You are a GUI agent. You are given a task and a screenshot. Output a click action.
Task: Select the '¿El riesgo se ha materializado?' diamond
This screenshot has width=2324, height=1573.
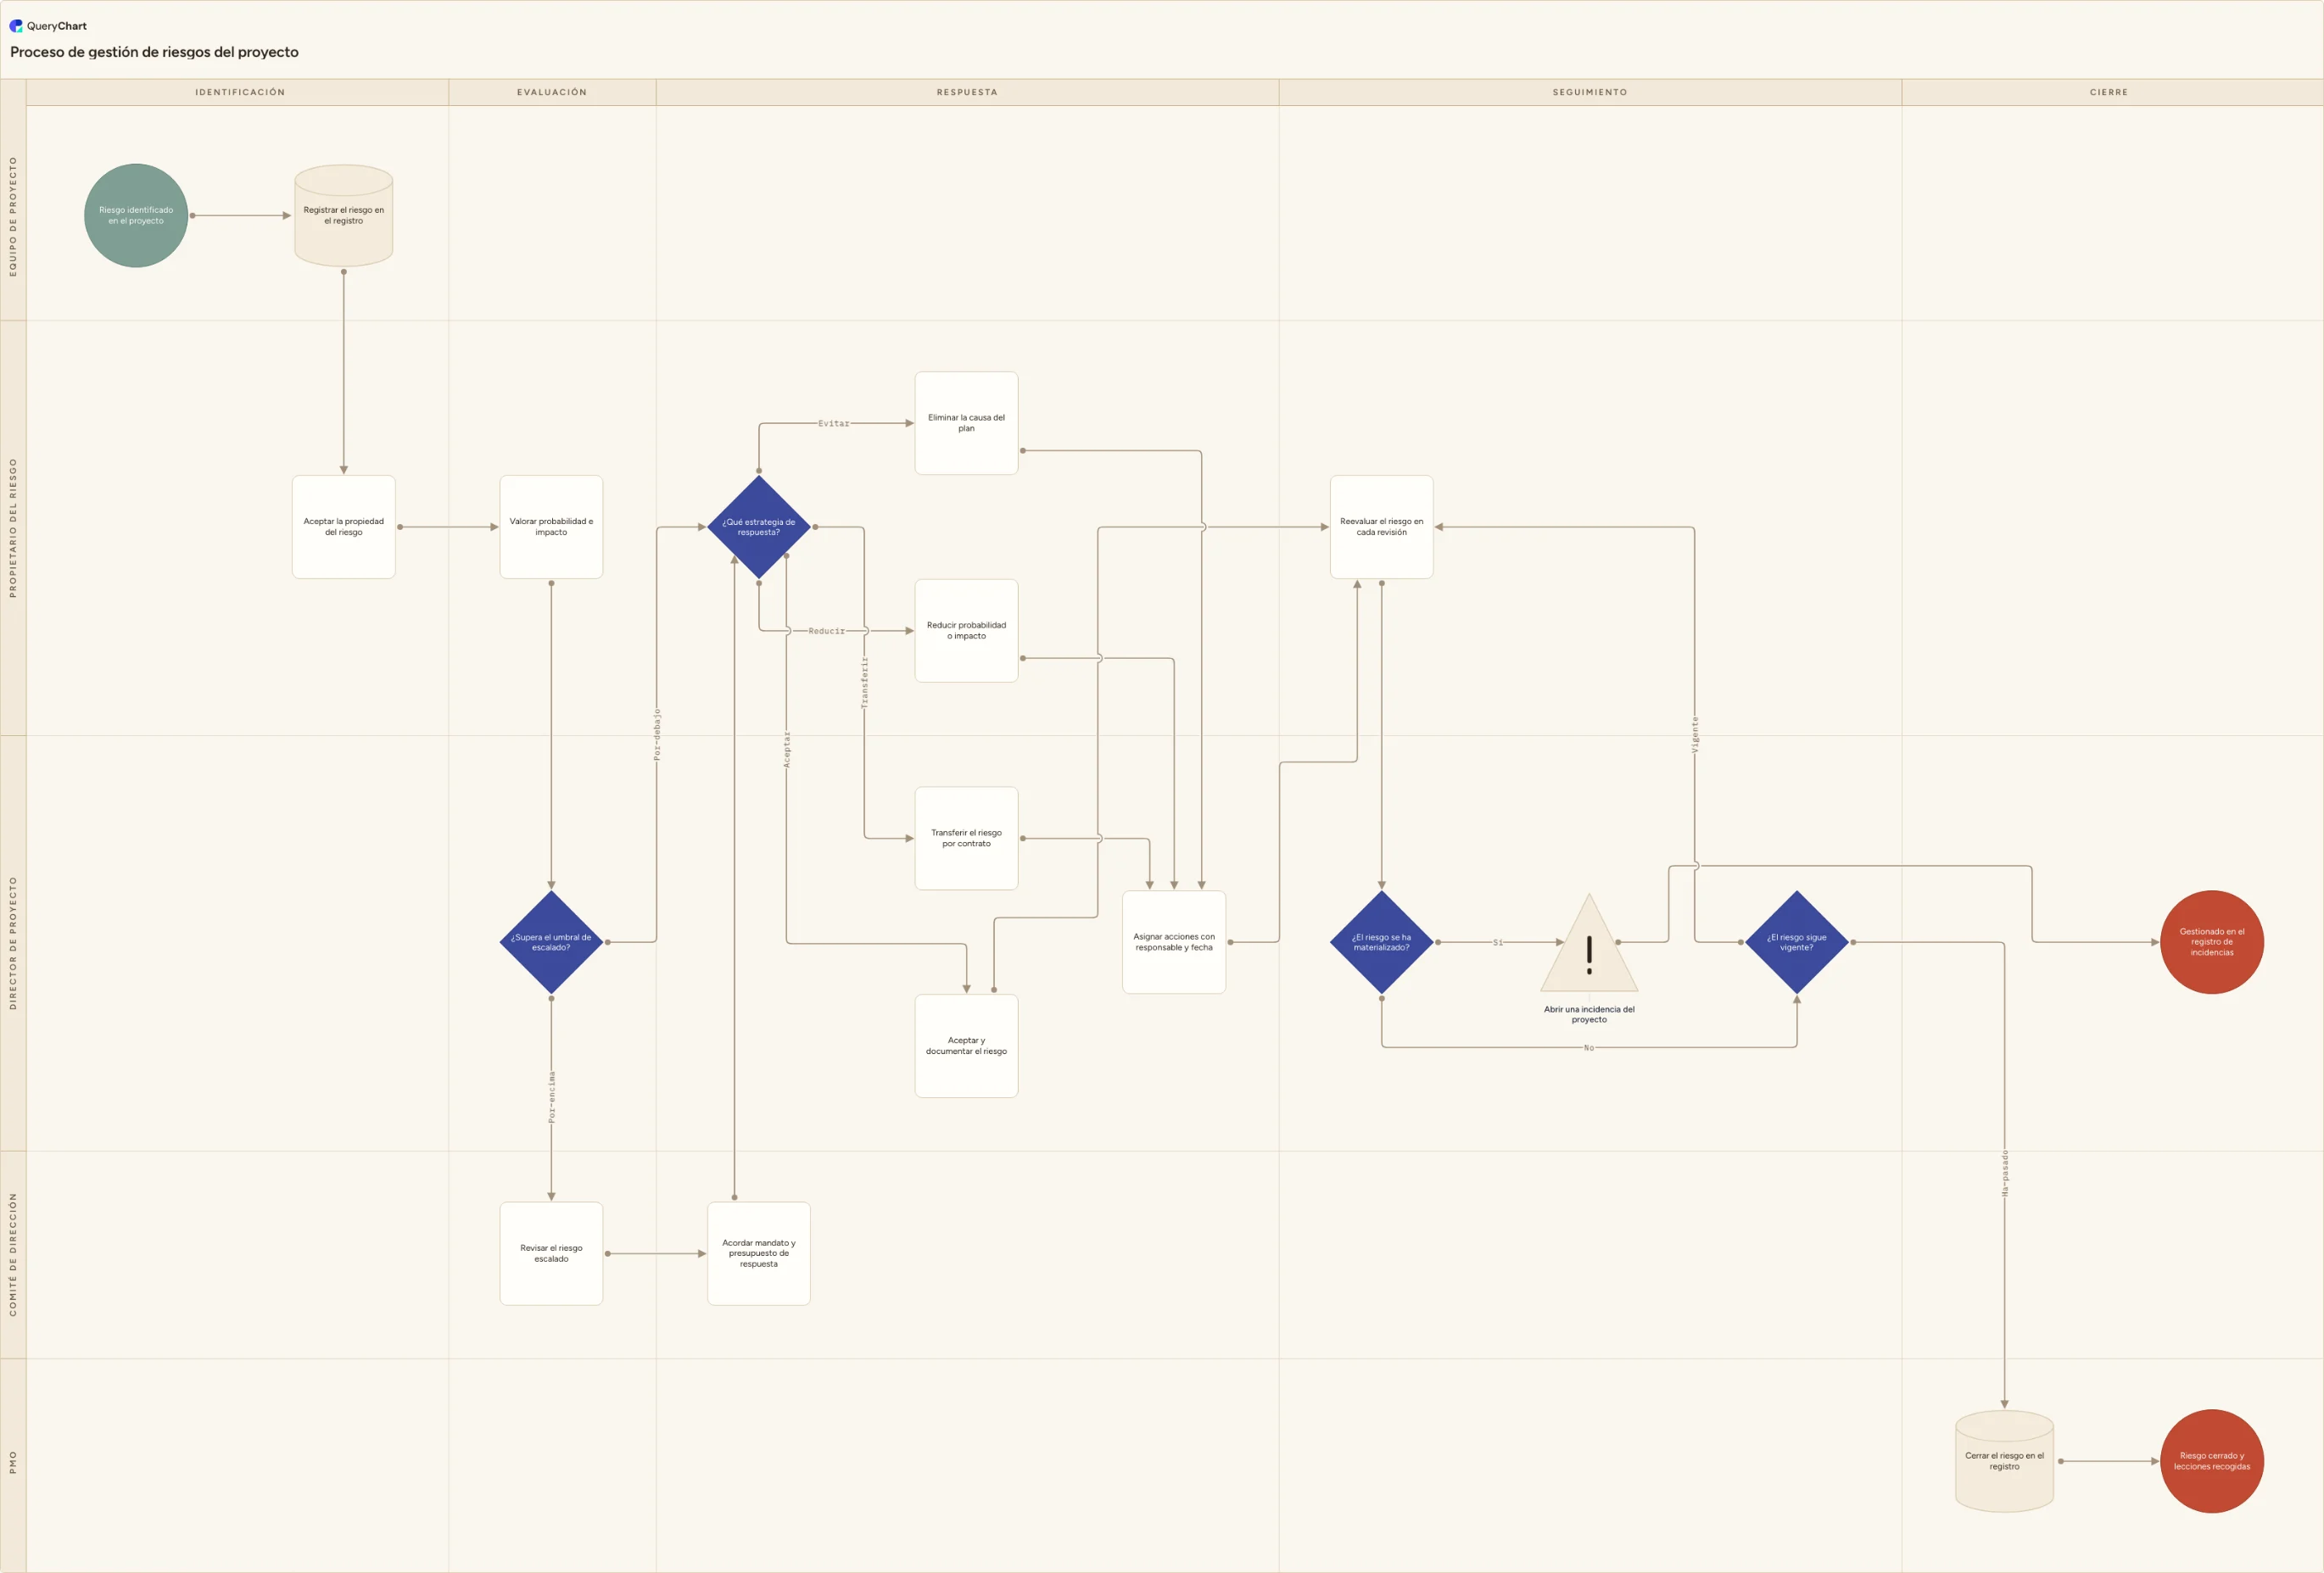pos(1382,942)
